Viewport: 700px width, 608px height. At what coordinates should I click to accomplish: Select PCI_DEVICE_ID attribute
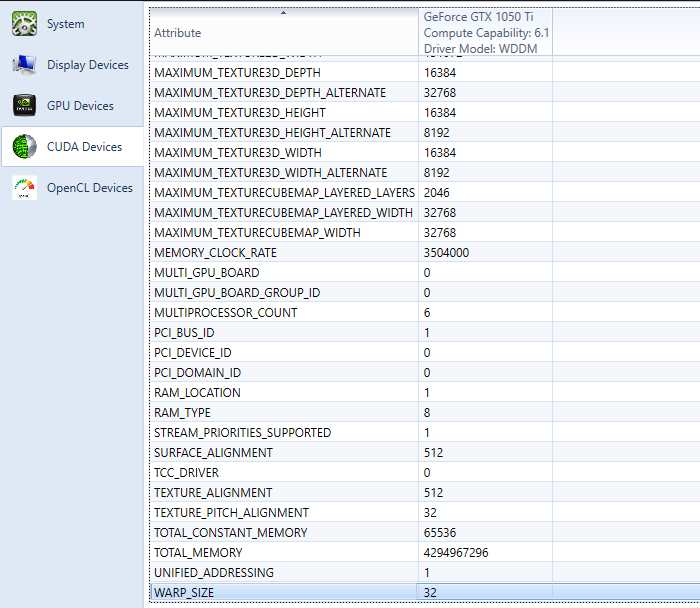pos(193,353)
